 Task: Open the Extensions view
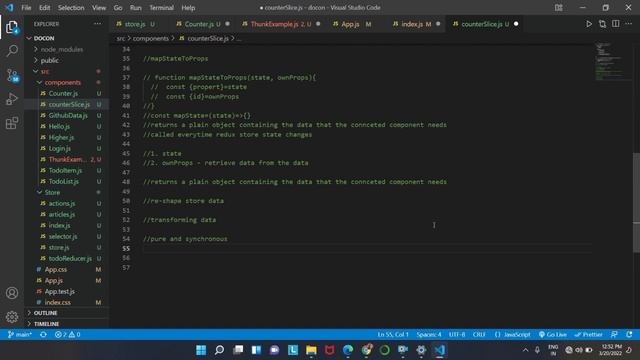click(12, 123)
